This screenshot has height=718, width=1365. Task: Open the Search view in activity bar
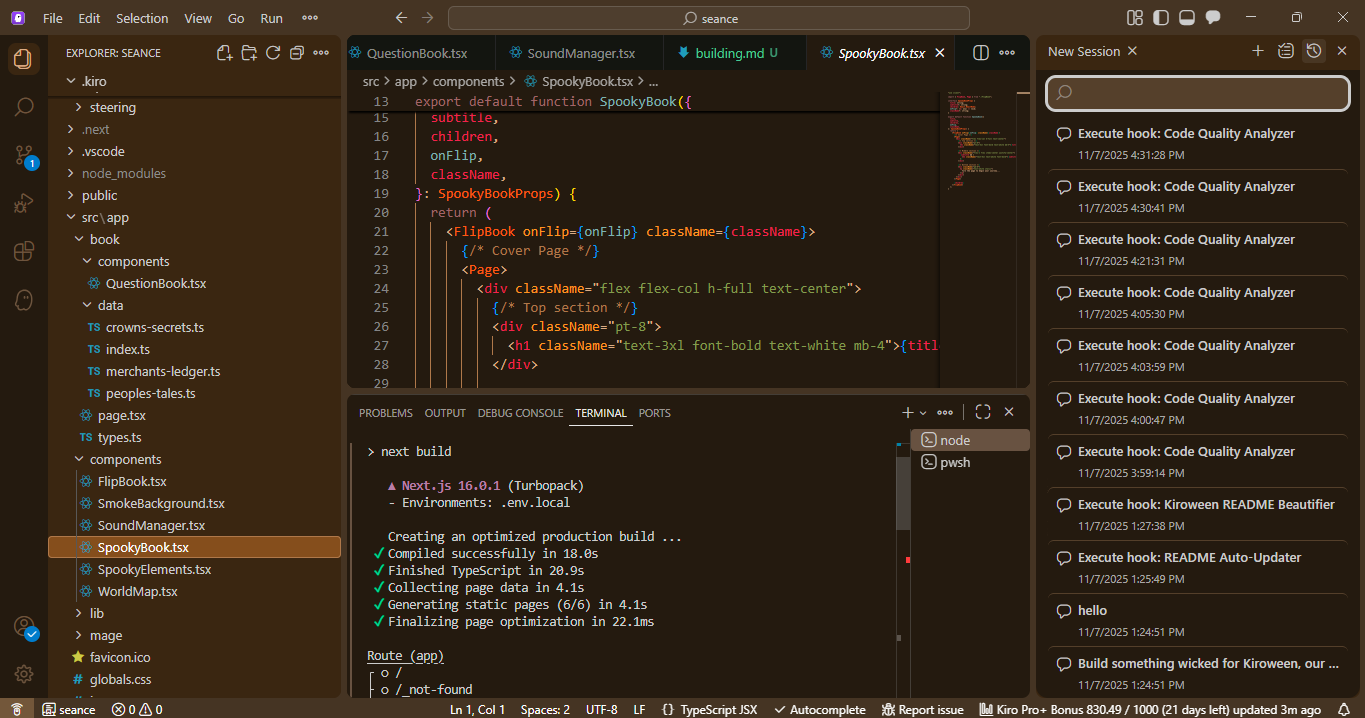pyautogui.click(x=24, y=107)
